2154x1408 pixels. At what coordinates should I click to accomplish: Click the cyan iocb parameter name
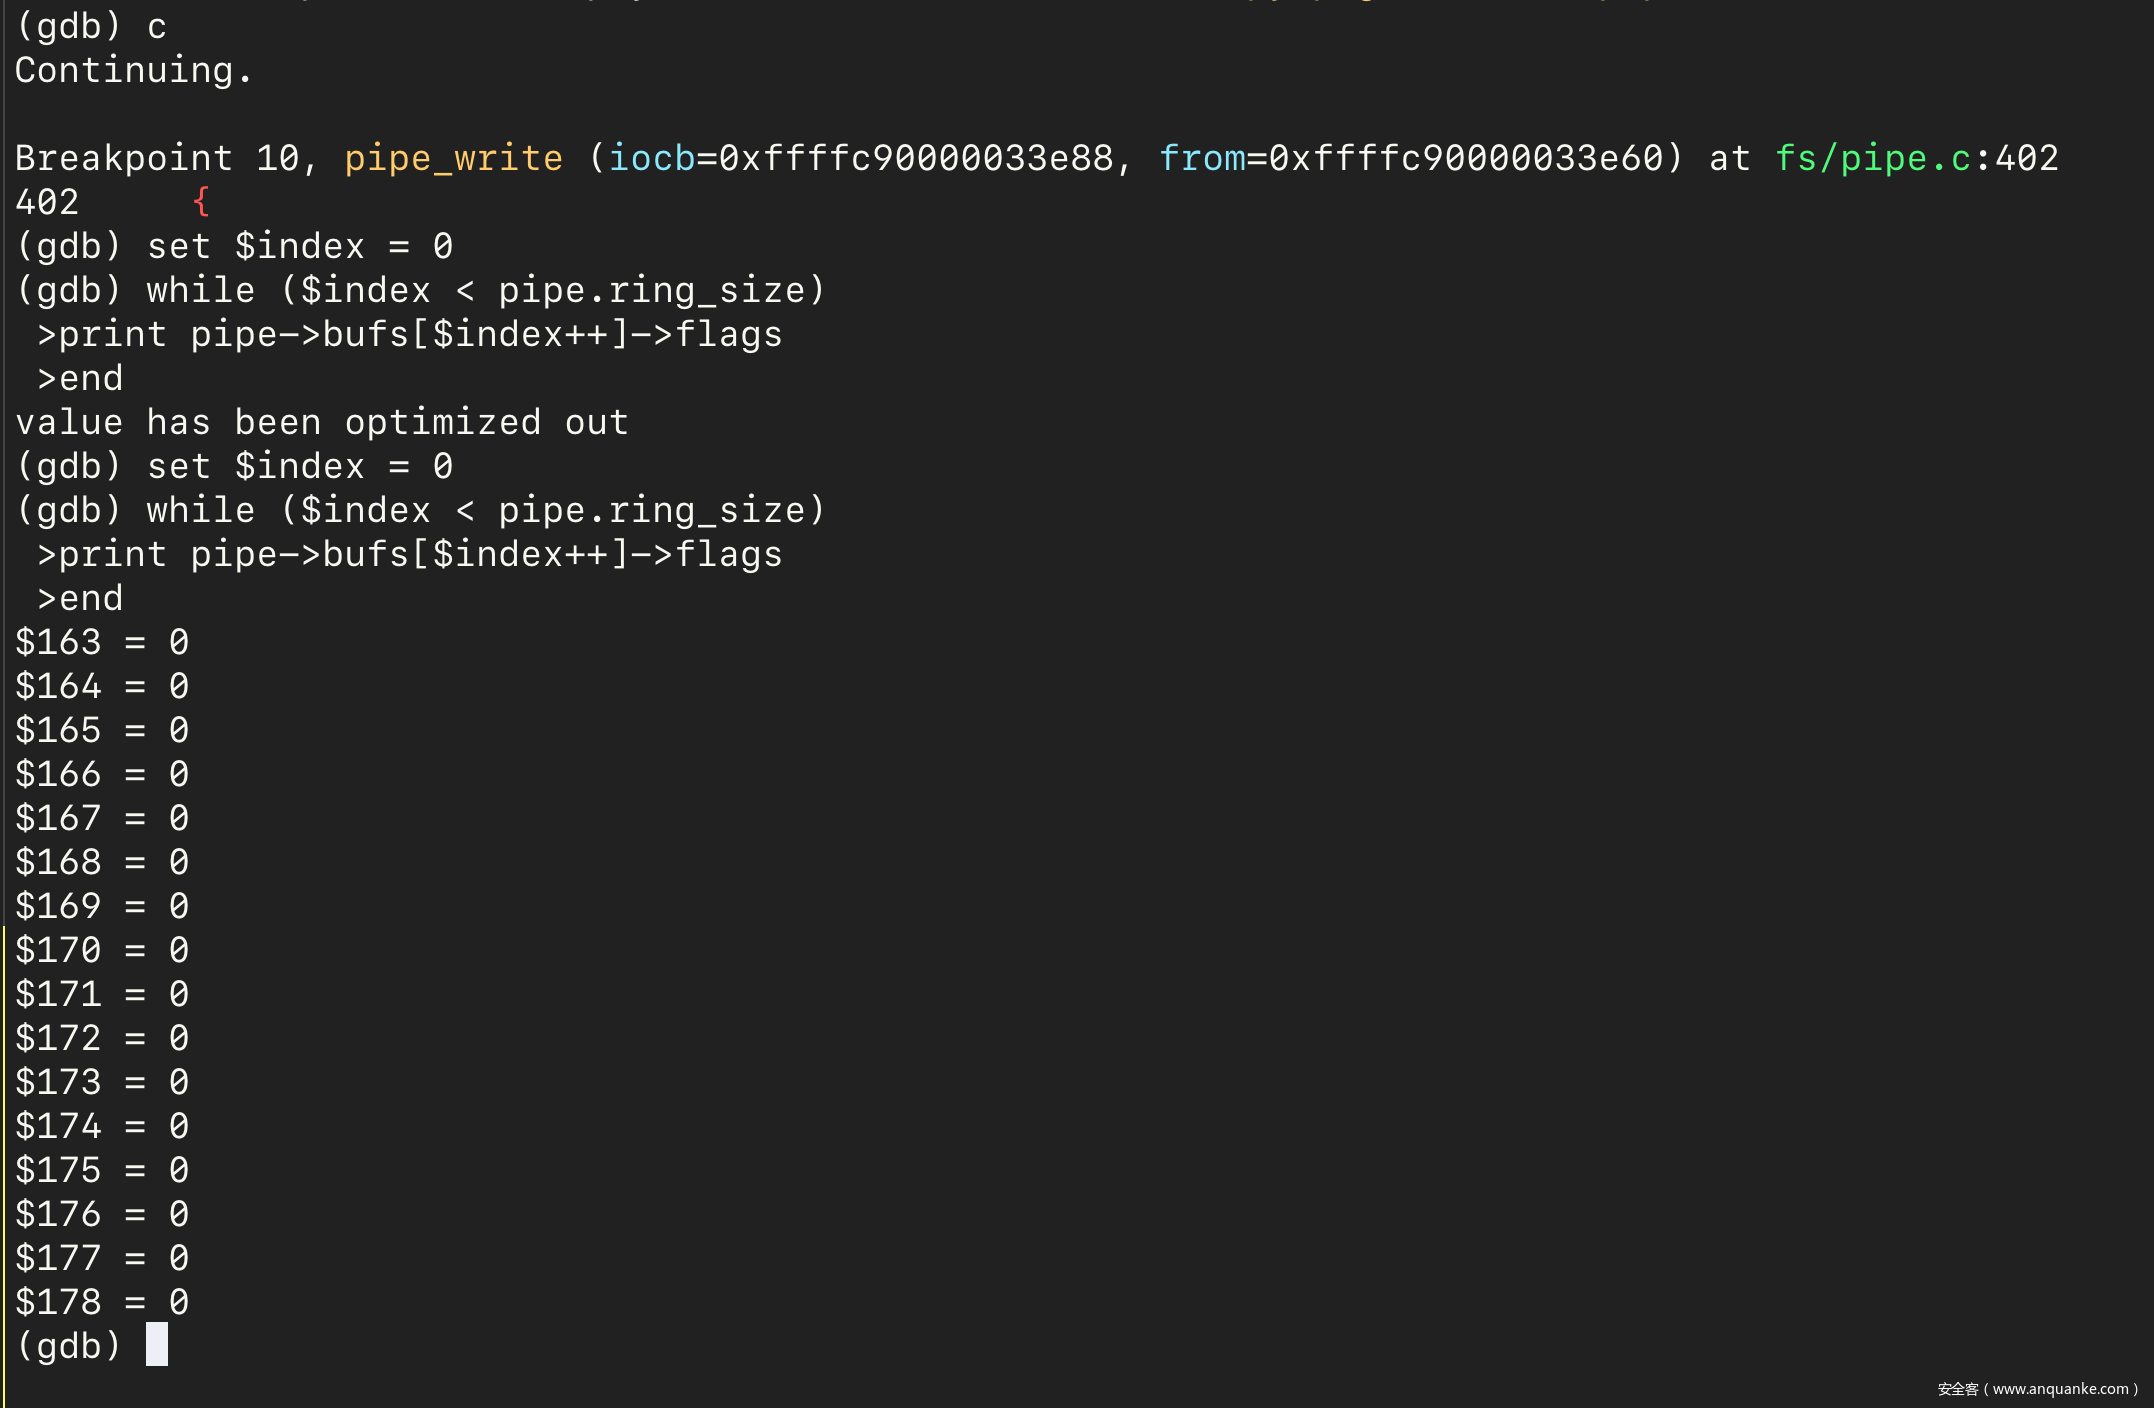coord(651,158)
